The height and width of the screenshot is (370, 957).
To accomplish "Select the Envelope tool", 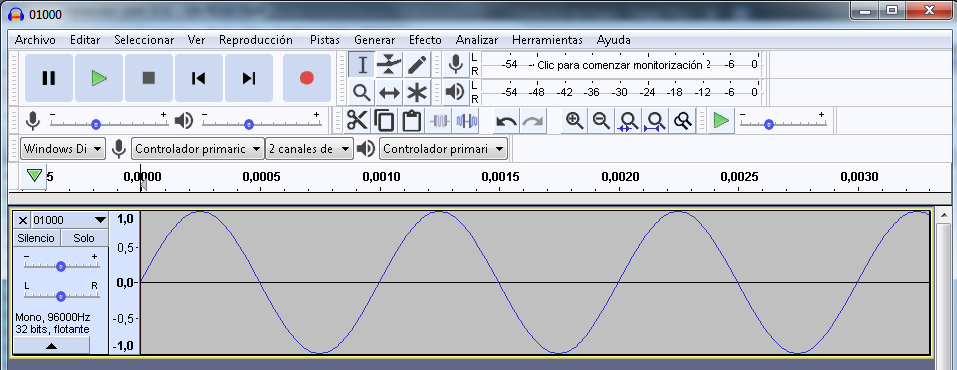I will pos(389,64).
